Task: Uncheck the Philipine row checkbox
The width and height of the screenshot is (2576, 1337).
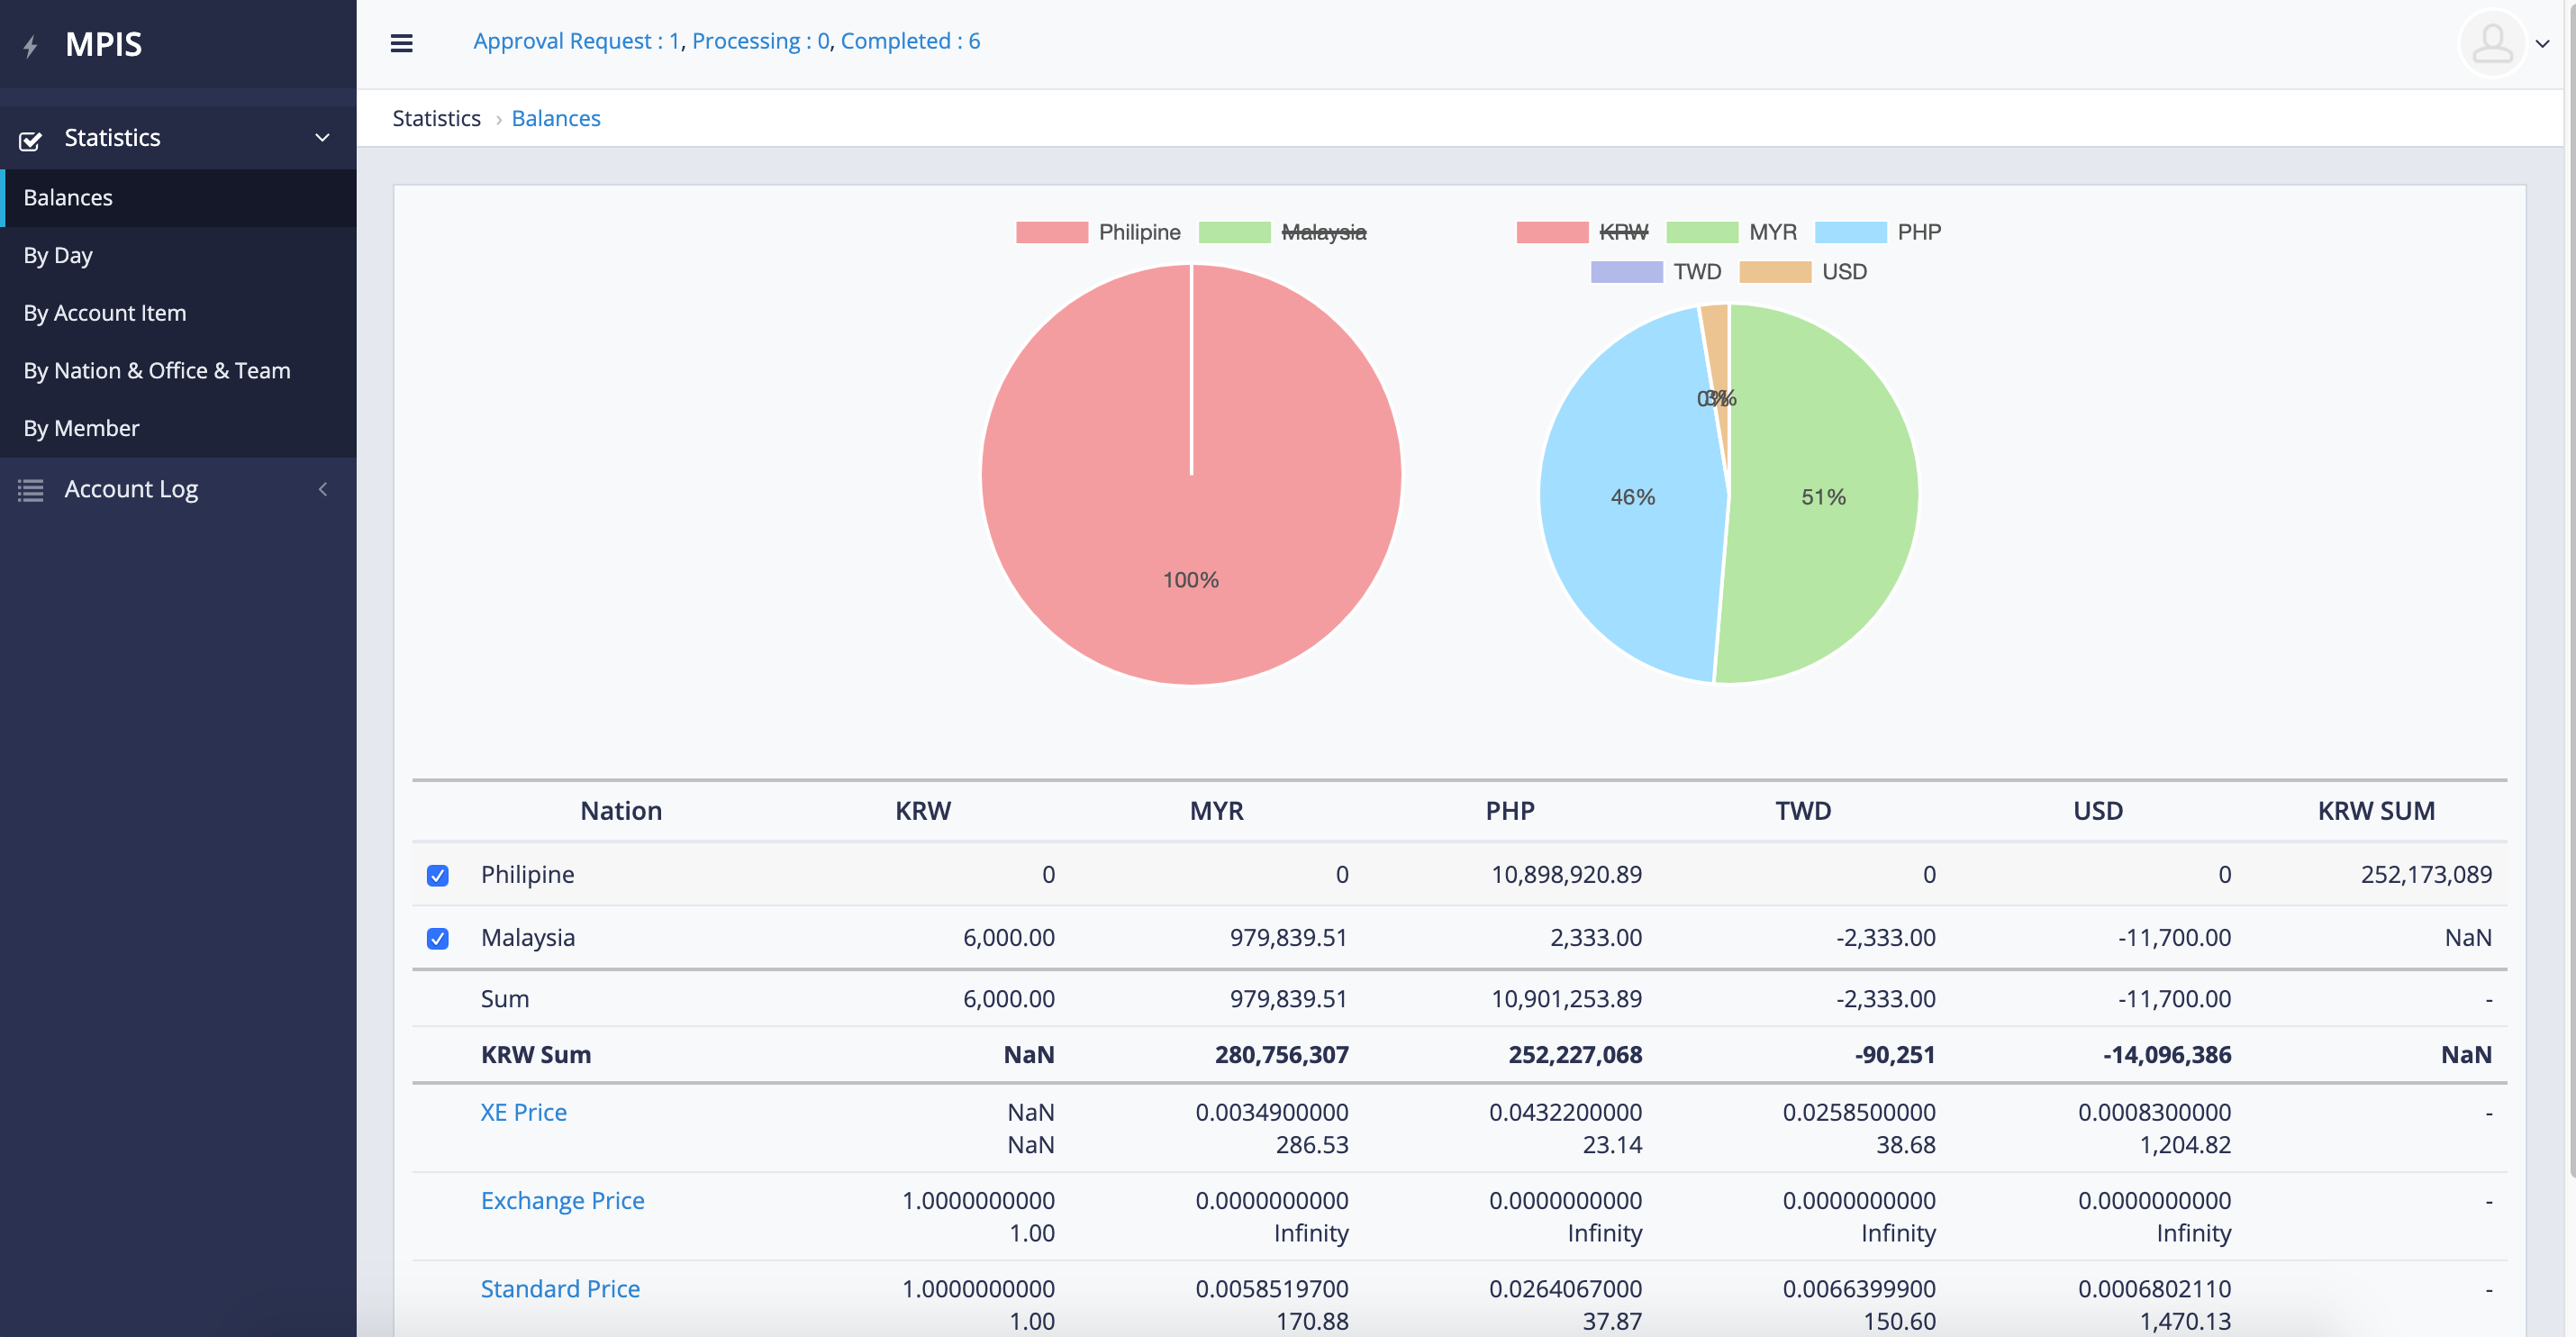Action: pos(438,875)
